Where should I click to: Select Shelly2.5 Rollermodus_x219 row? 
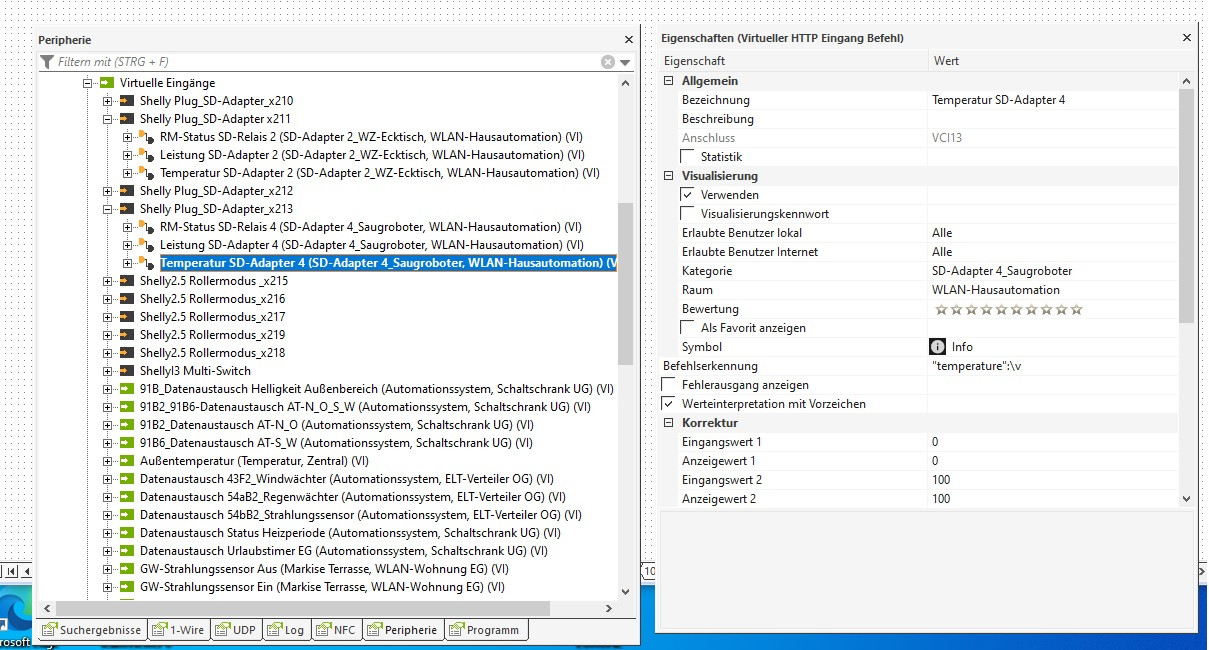tap(212, 335)
